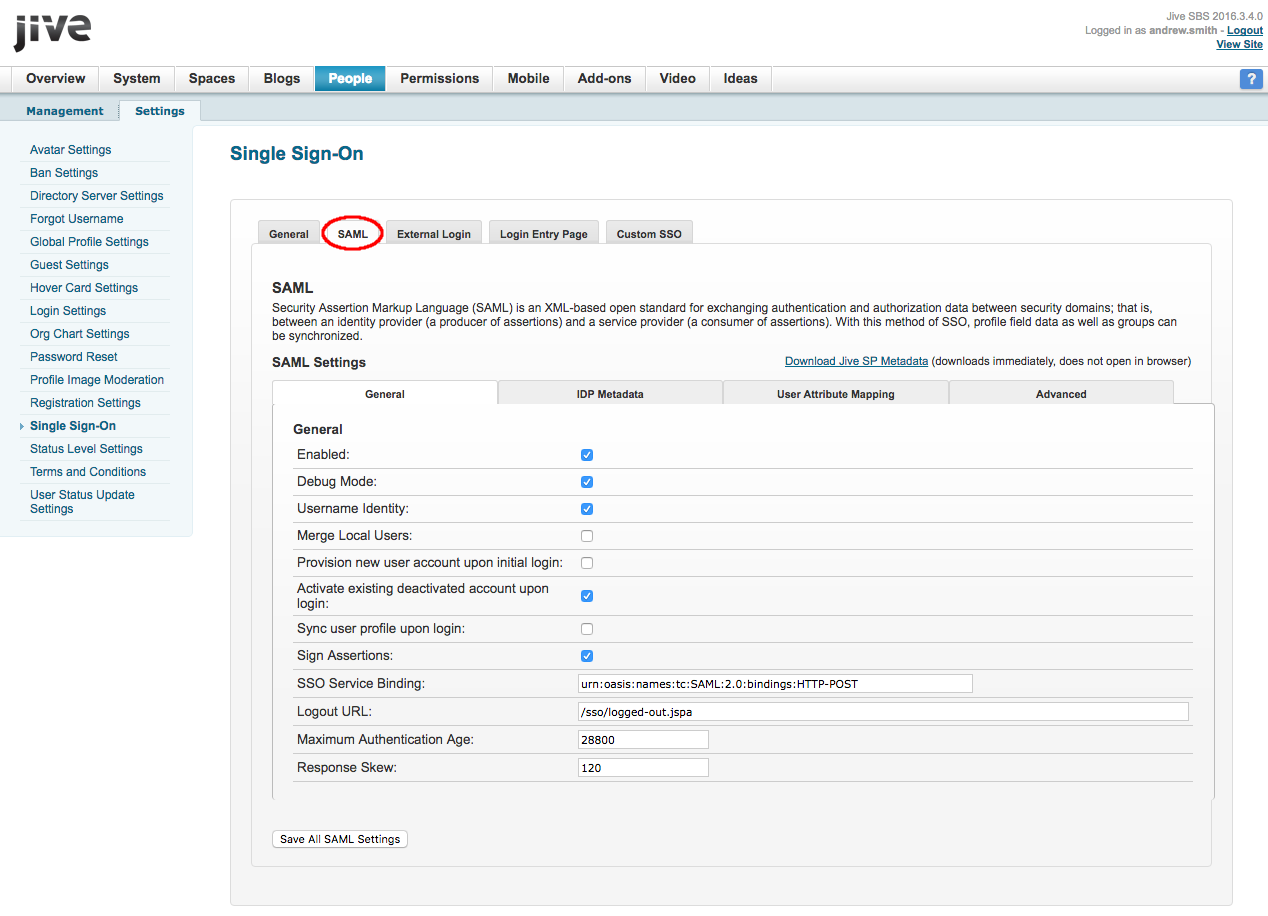Open the System main tab
Screen dimensions: 1268x916
pos(137,79)
